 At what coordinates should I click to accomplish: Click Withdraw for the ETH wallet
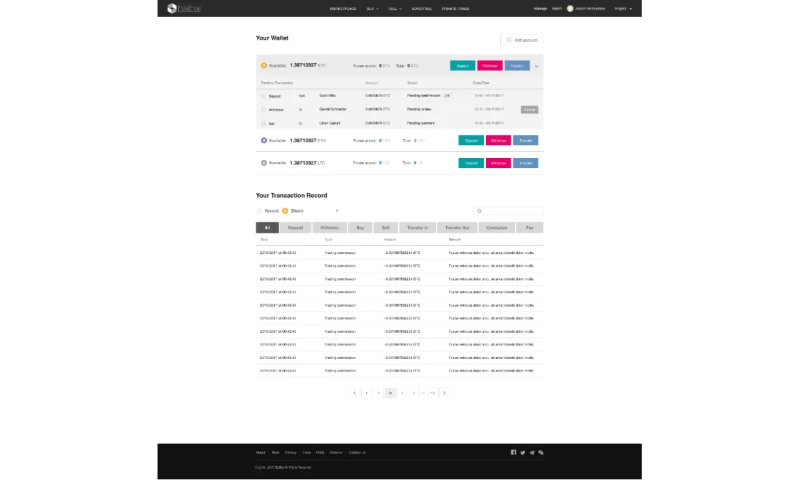(498, 140)
